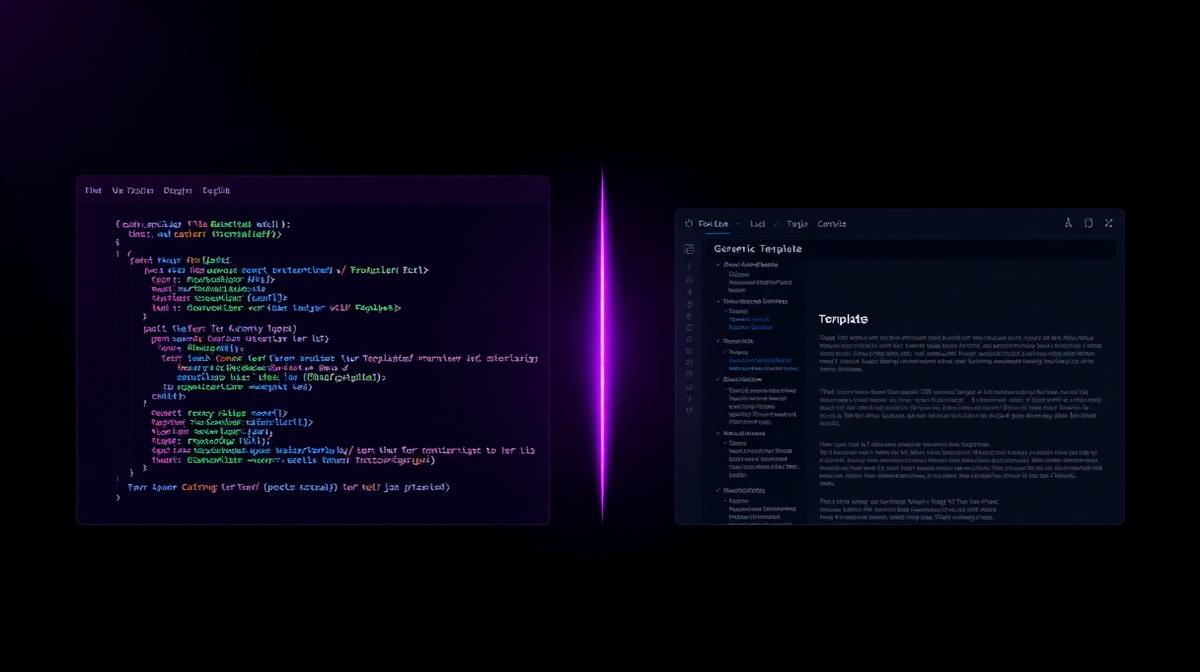Screen dimensions: 1200x672
Task: Click the copy document icon in right window header
Action: tap(1088, 224)
